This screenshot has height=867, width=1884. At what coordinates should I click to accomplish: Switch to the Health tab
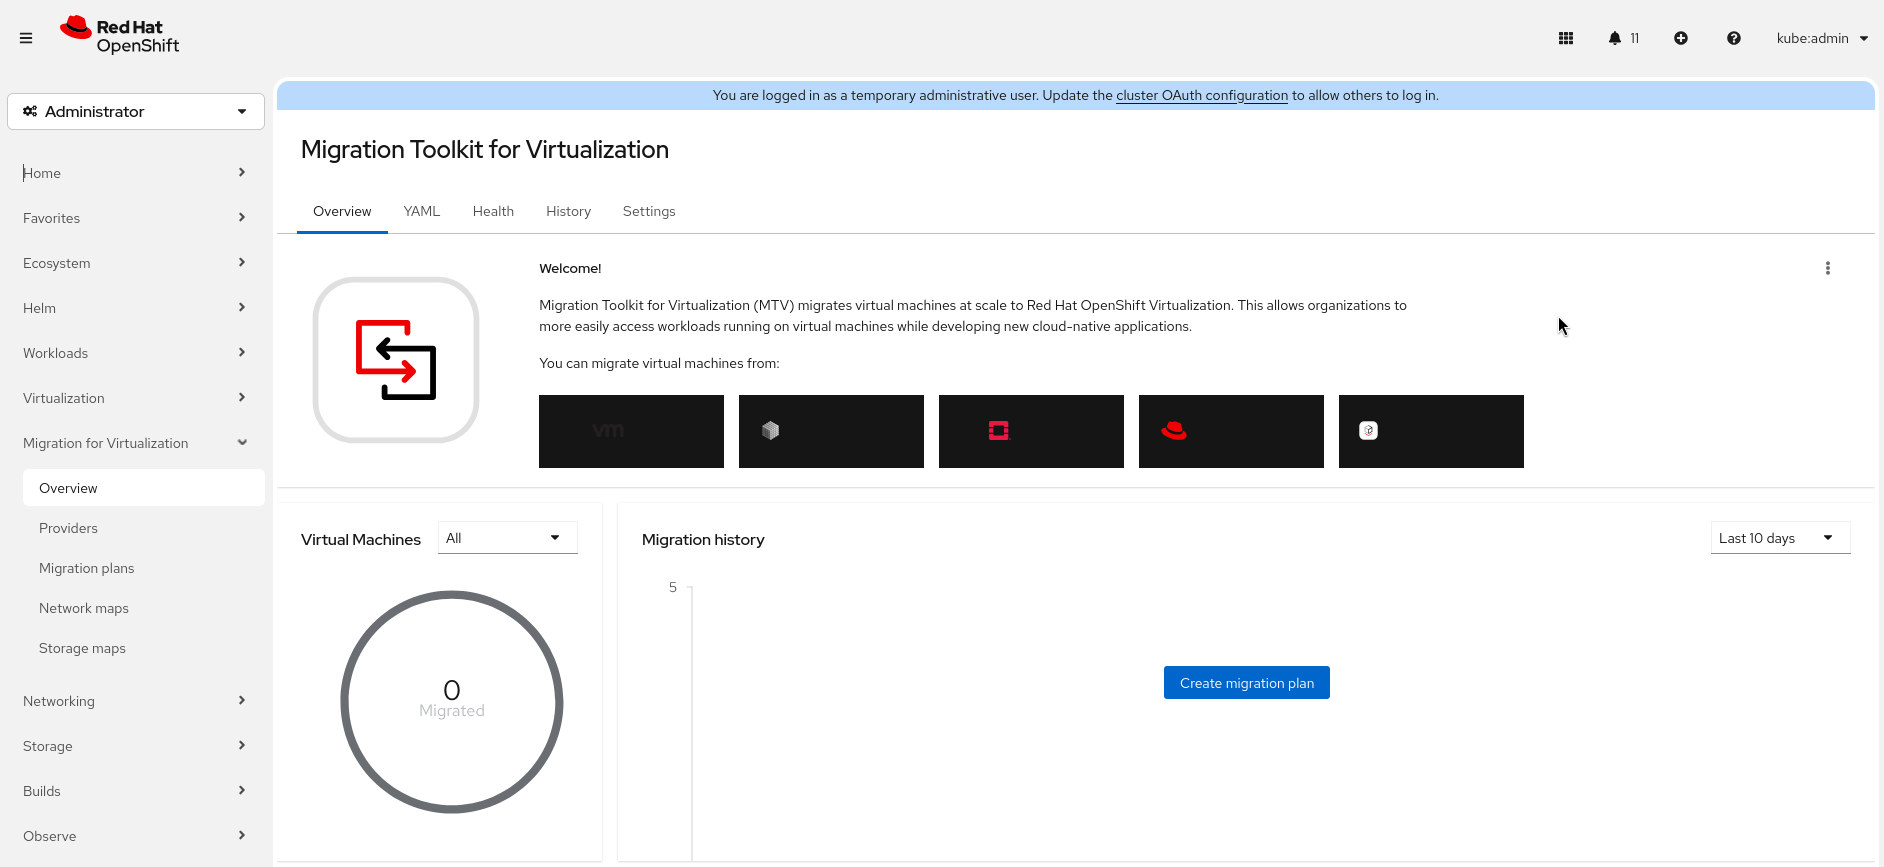coord(493,211)
